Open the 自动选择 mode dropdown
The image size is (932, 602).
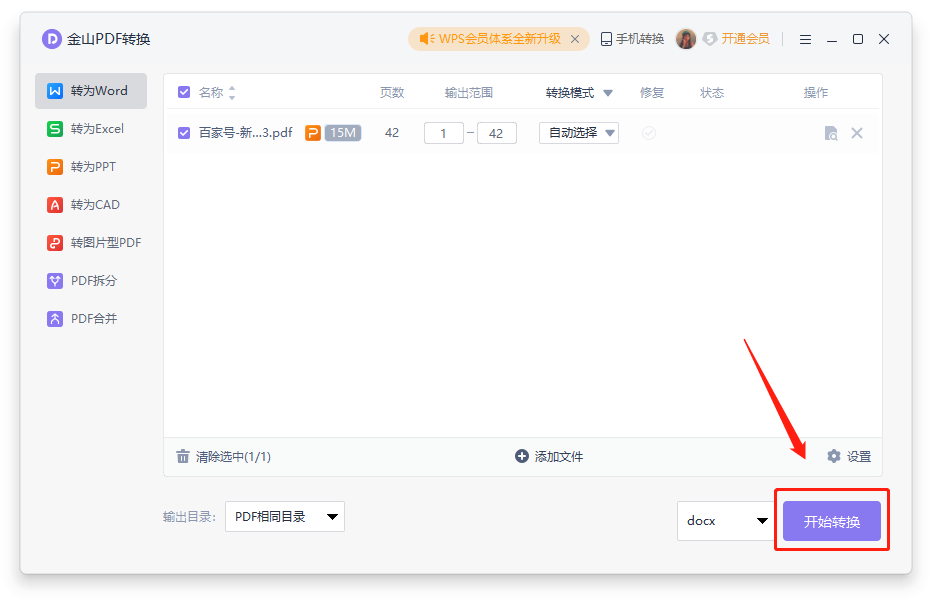(x=579, y=133)
